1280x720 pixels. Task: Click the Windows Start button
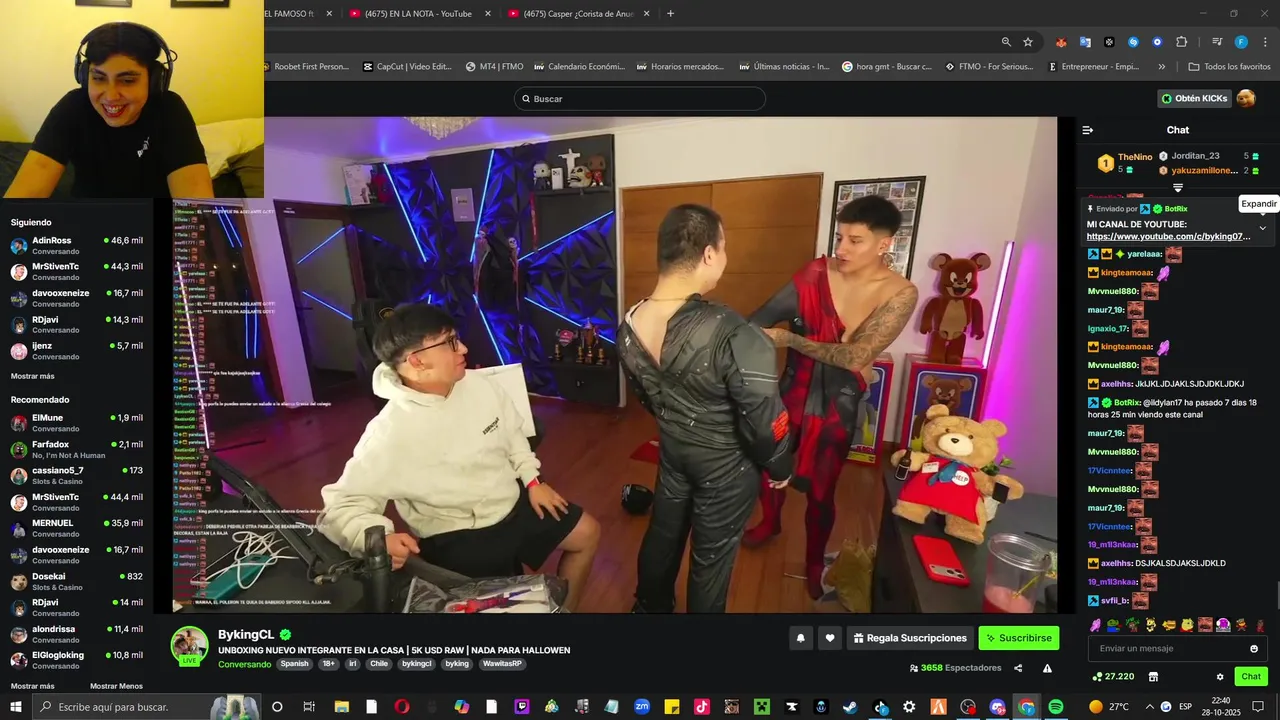(x=16, y=707)
